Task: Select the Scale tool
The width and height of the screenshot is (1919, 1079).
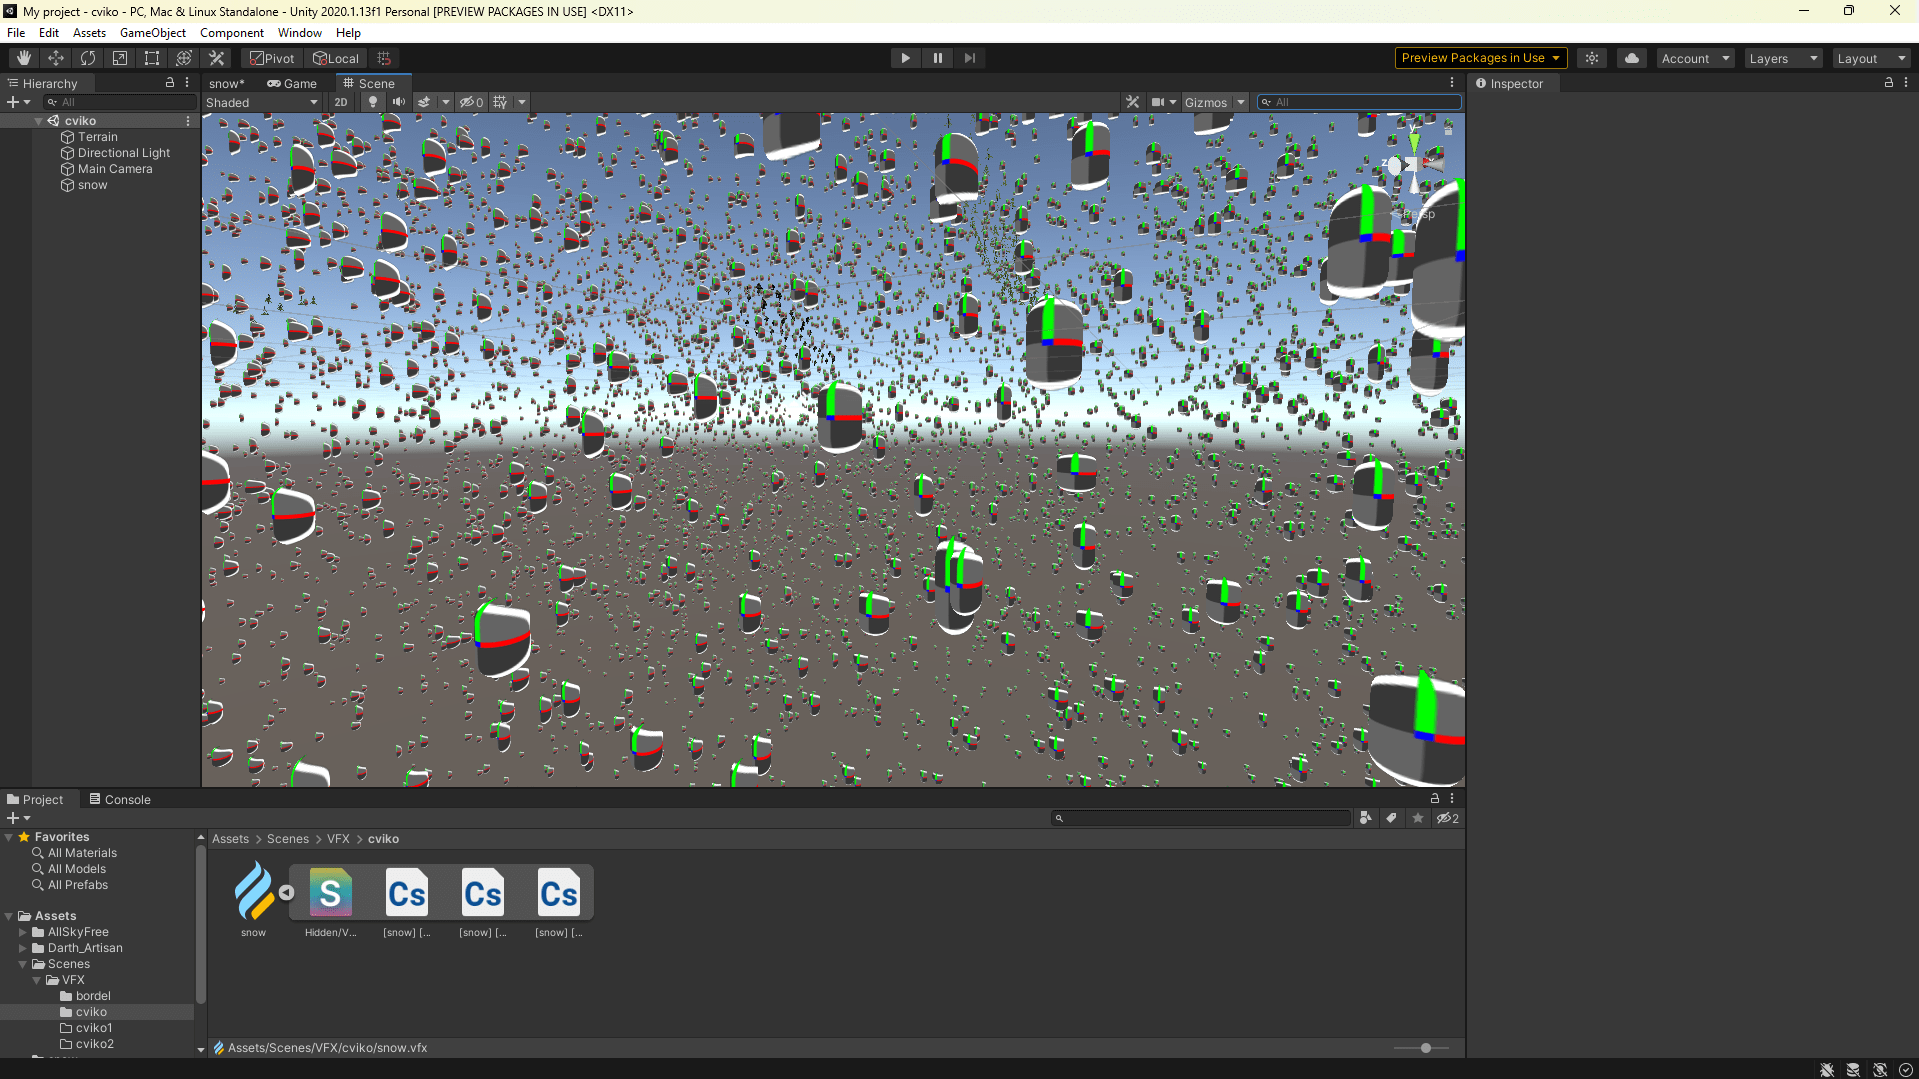Action: (x=120, y=58)
